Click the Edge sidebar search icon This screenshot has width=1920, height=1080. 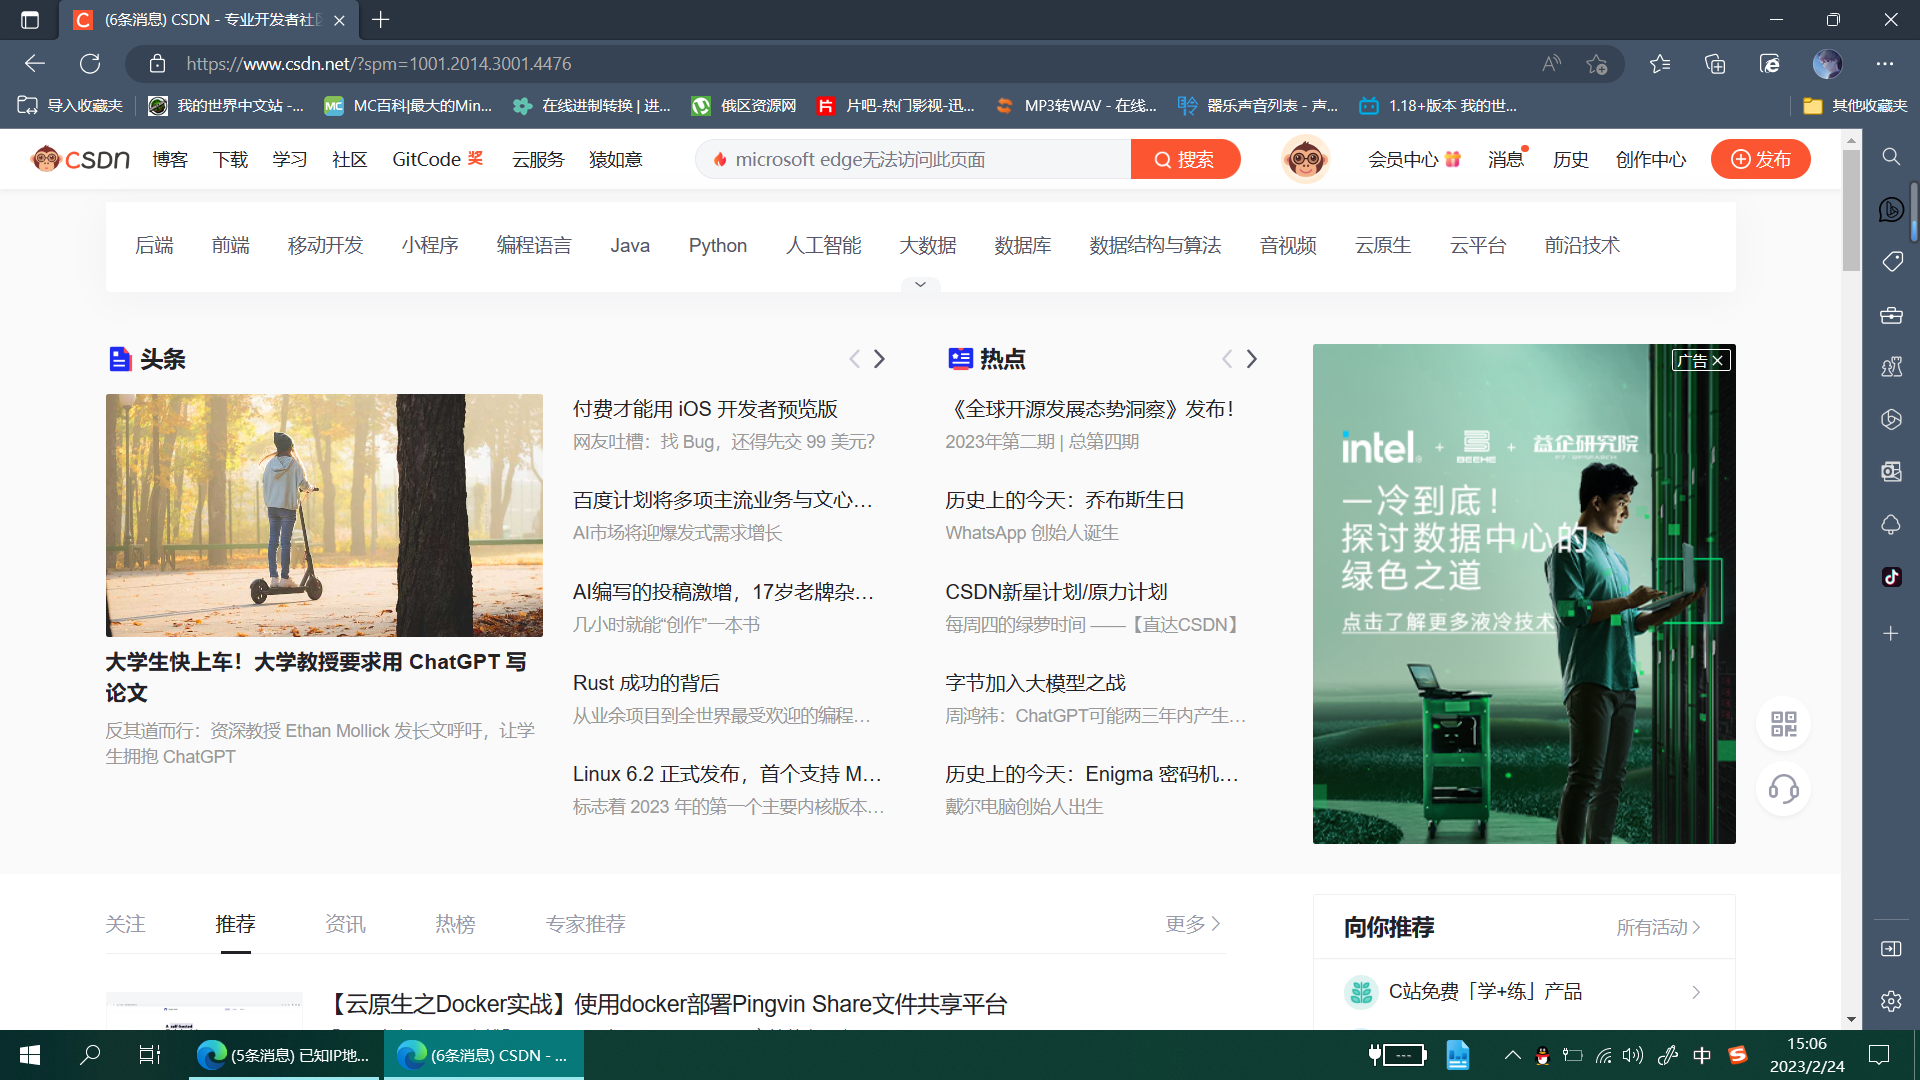[x=1891, y=157]
